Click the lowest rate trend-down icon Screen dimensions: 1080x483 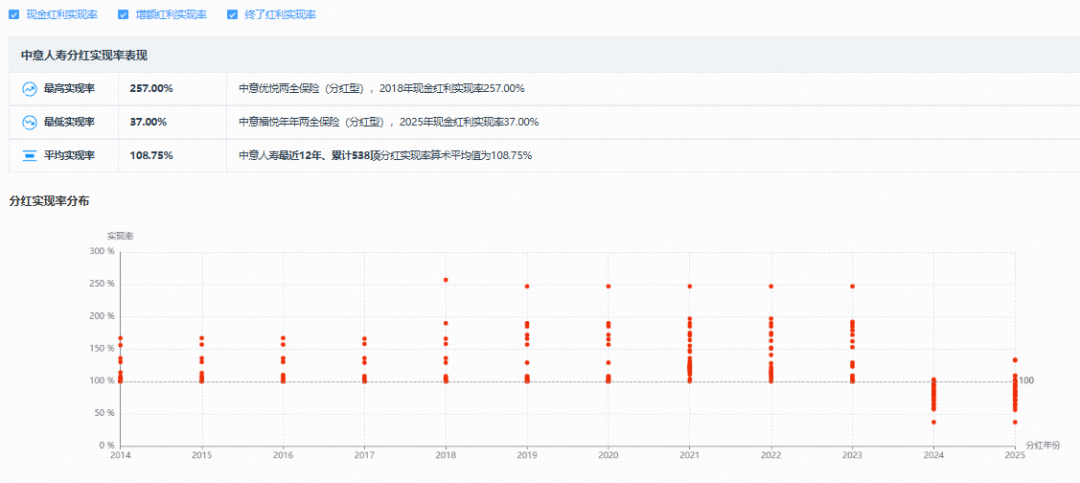(30, 122)
